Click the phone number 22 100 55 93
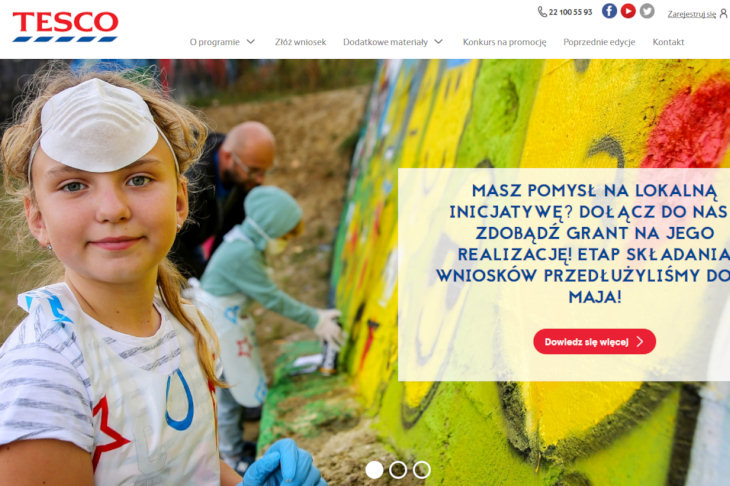 [570, 12]
